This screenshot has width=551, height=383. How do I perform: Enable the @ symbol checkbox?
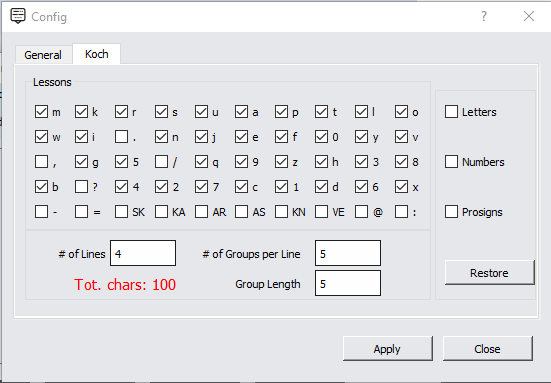361,212
